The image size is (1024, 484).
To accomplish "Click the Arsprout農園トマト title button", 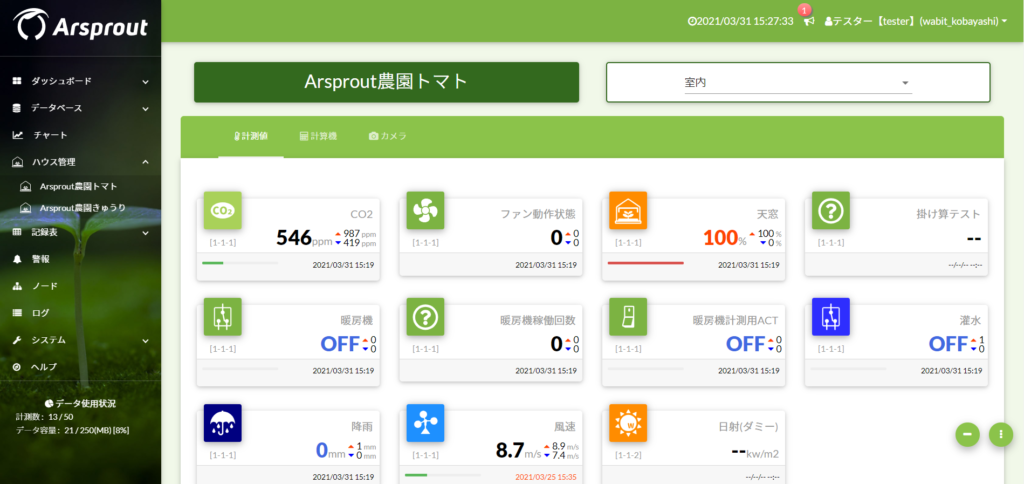I will (x=387, y=82).
